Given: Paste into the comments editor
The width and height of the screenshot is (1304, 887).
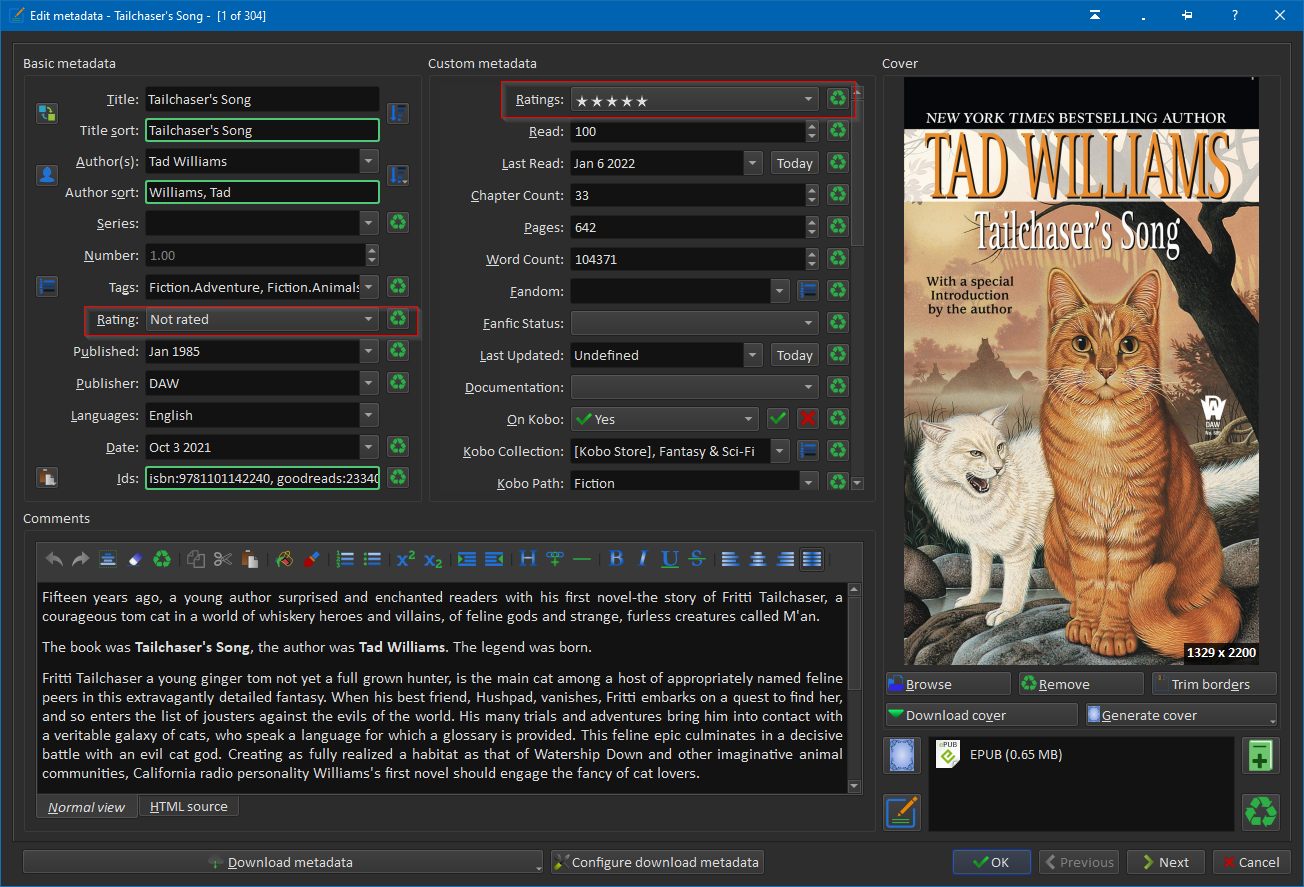Looking at the screenshot, I should click(250, 559).
